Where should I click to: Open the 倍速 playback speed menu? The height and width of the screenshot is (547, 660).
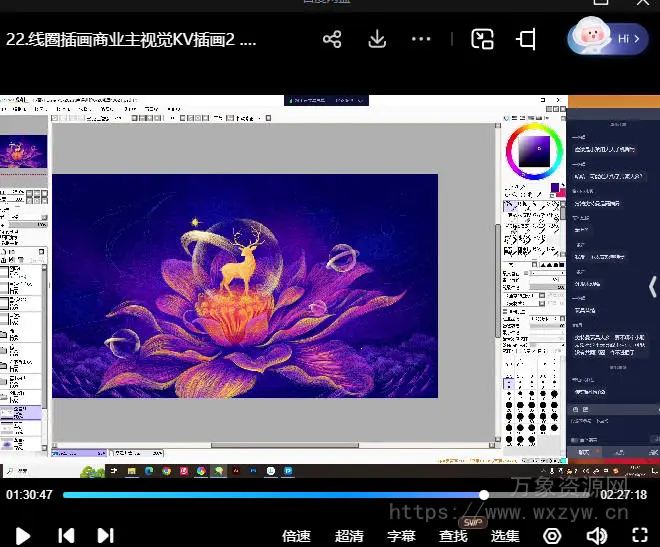pos(297,536)
